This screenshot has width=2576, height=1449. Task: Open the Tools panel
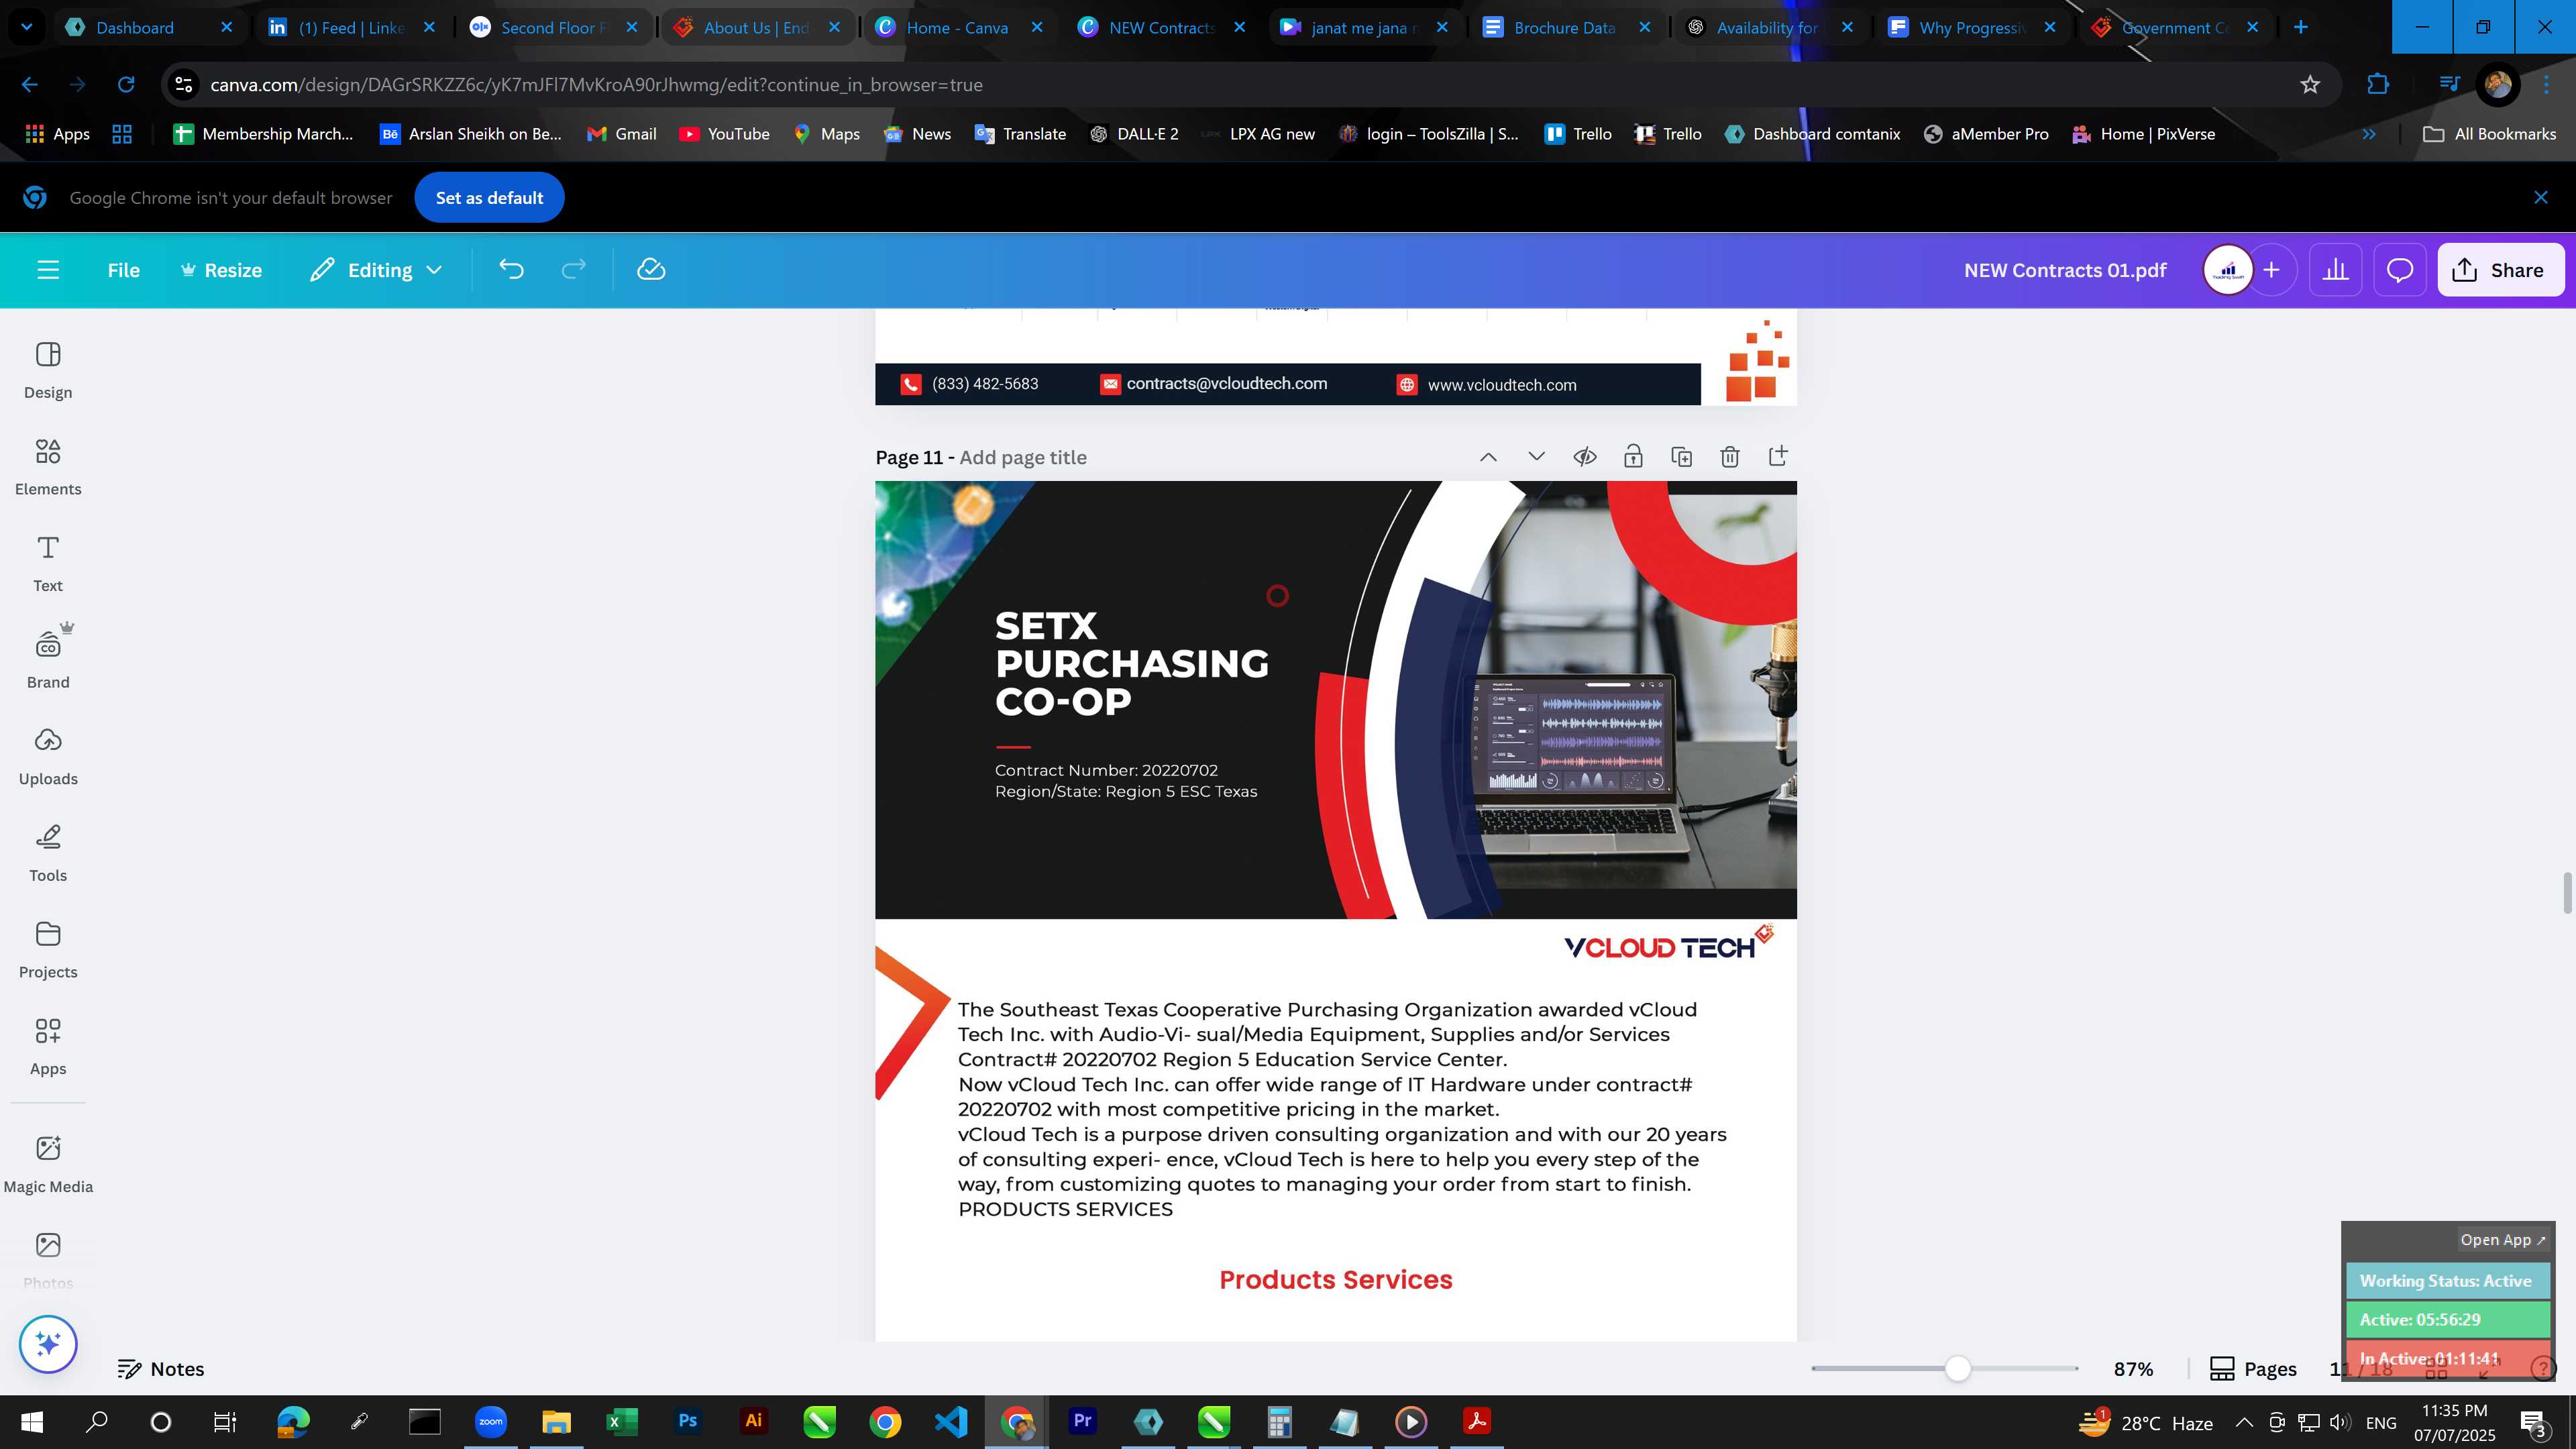click(48, 853)
